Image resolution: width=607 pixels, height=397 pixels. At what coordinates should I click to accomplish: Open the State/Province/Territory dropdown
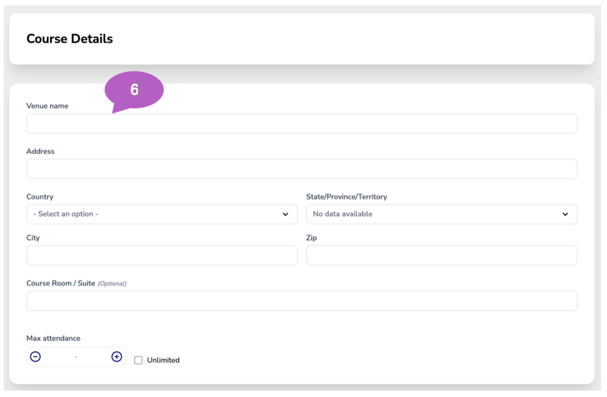[x=442, y=214]
